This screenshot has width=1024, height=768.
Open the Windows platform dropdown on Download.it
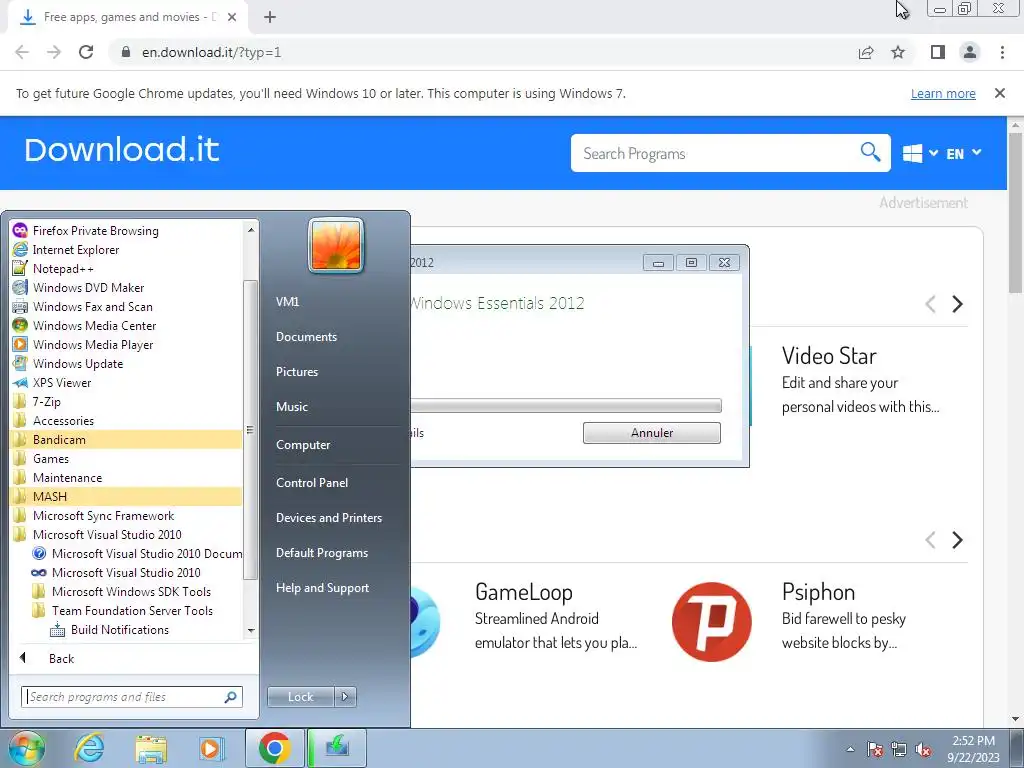click(x=920, y=153)
